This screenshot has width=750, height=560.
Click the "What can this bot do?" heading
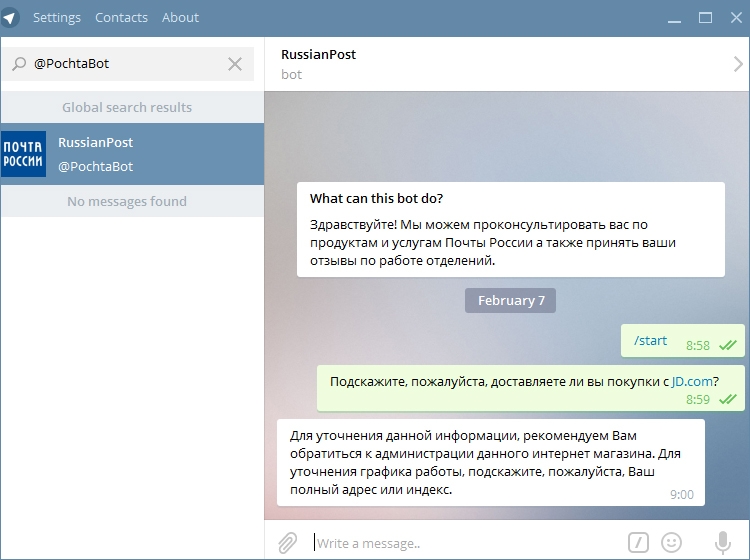click(x=376, y=198)
